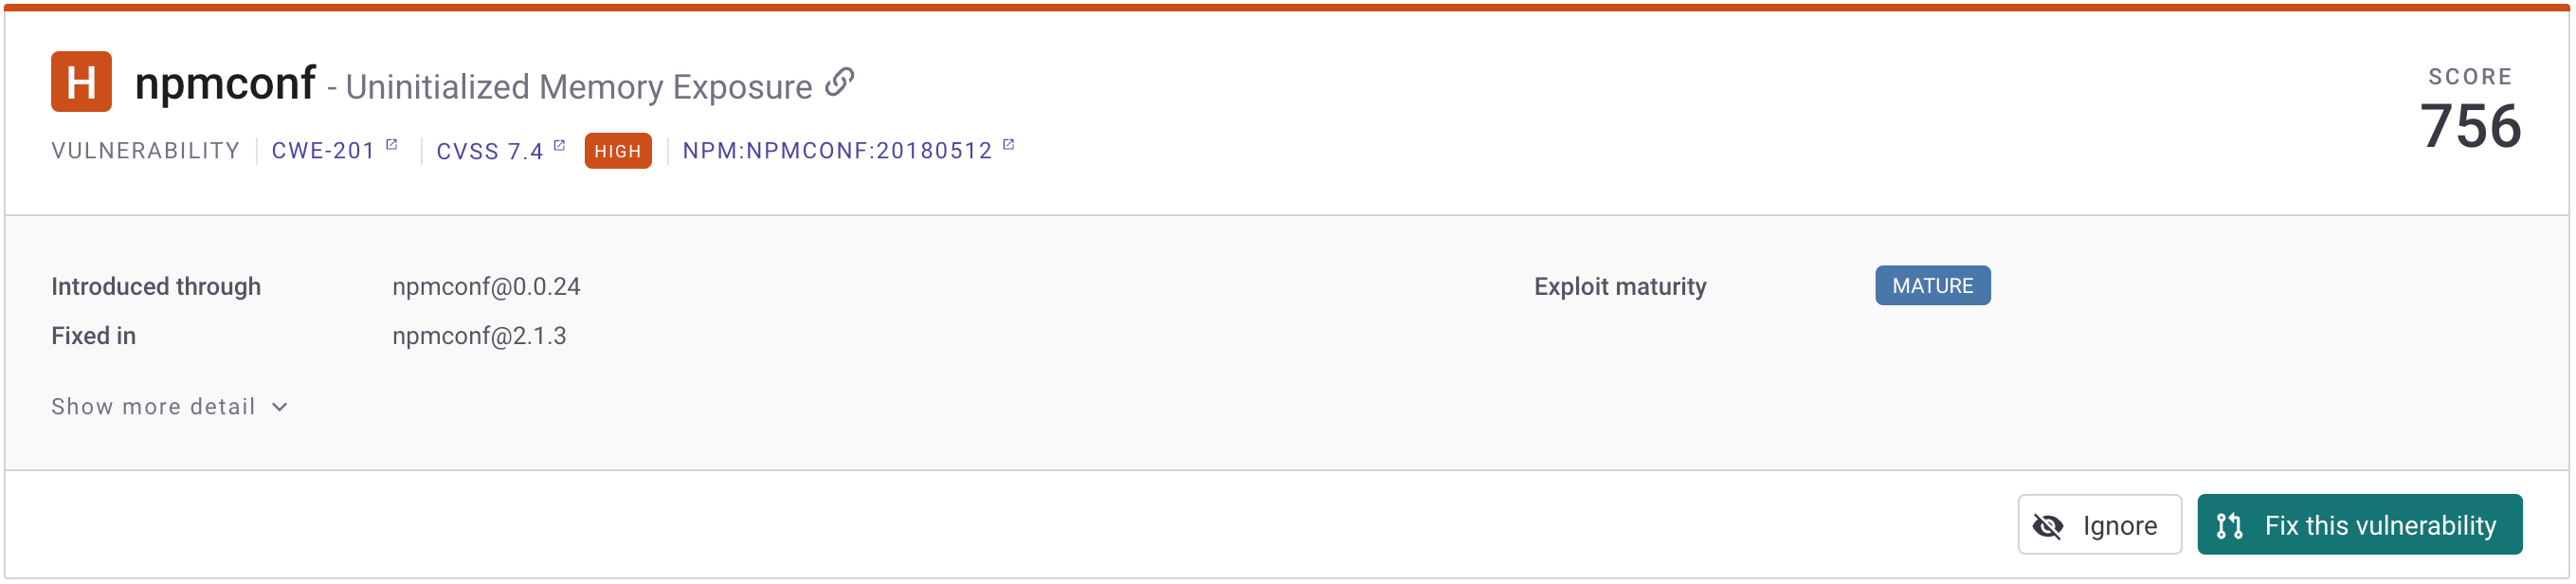This screenshot has height=584, width=2576.
Task: Click the pull request icon in Fix button
Action: coord(2229,526)
